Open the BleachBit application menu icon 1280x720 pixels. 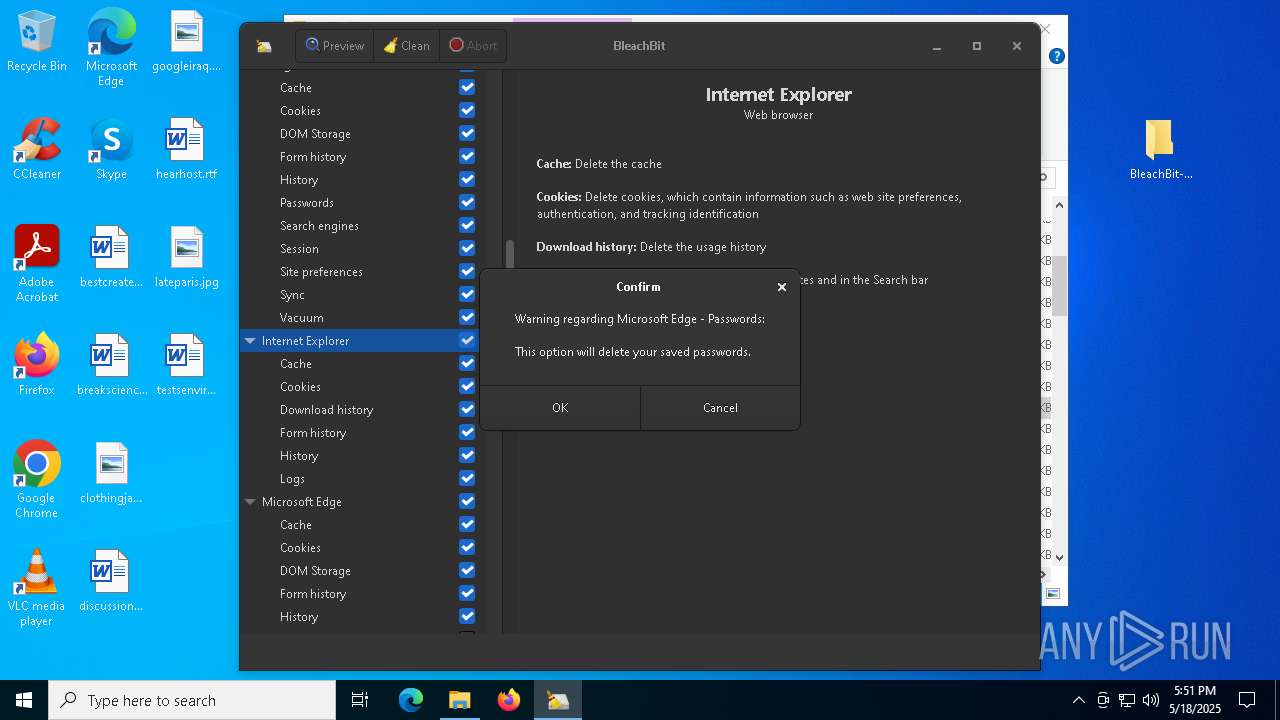(264, 46)
